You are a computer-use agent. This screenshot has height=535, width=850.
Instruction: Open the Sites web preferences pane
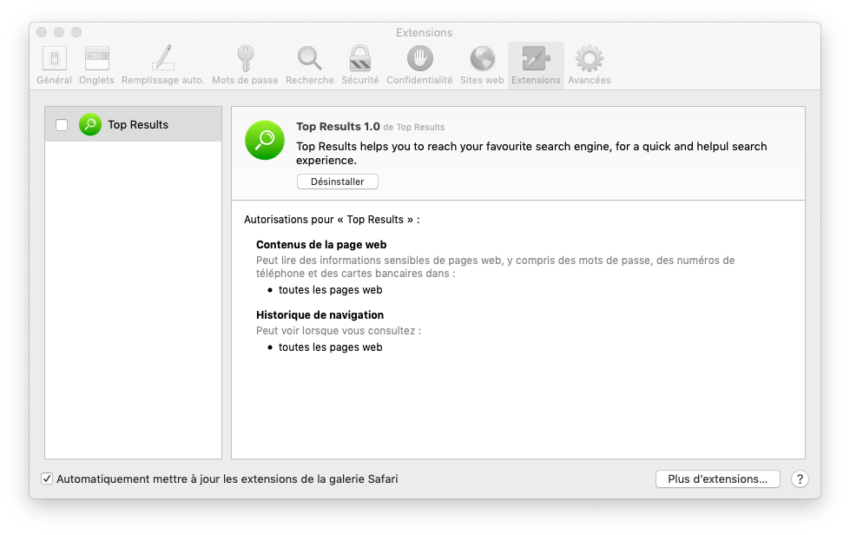482,66
